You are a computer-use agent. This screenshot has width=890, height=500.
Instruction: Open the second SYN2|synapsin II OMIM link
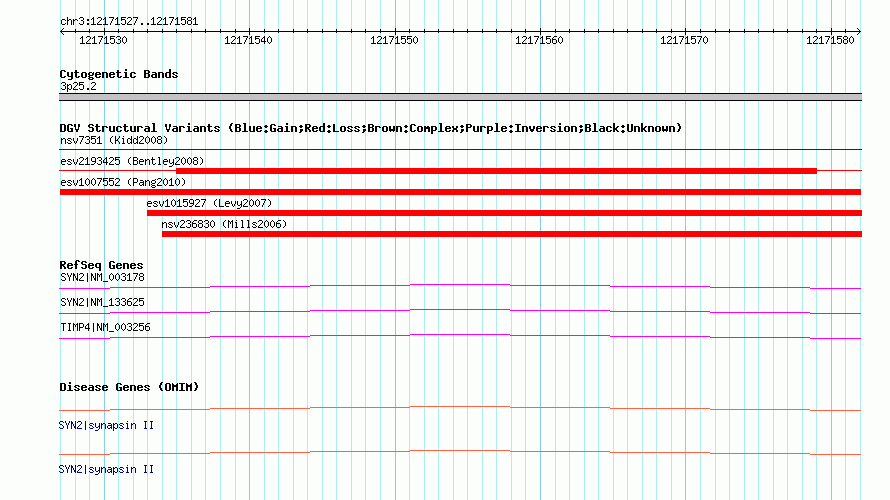(106, 469)
